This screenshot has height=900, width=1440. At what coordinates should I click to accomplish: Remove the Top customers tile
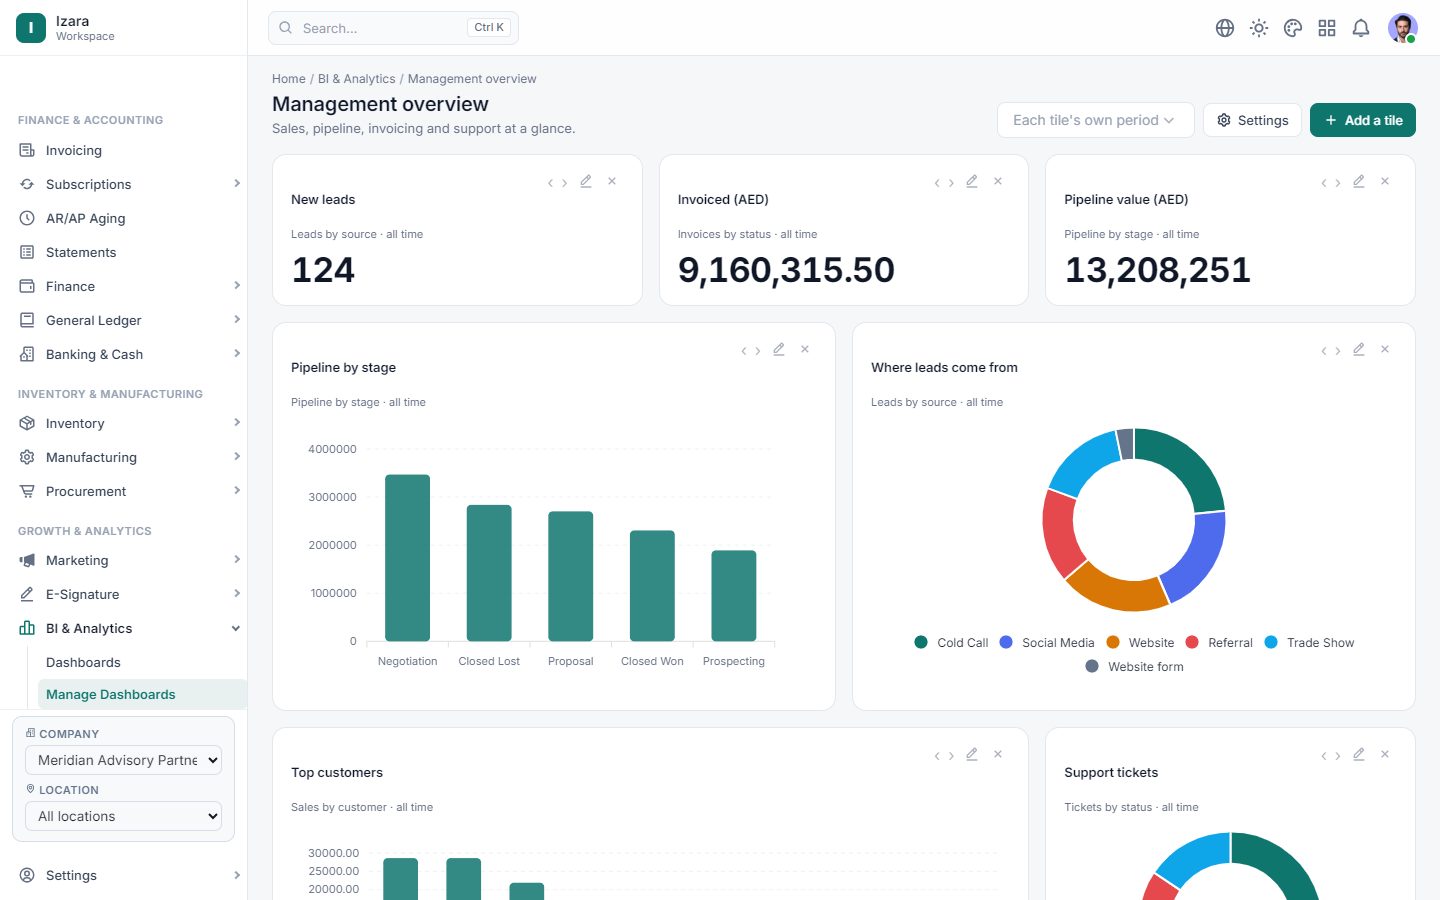[x=998, y=754]
